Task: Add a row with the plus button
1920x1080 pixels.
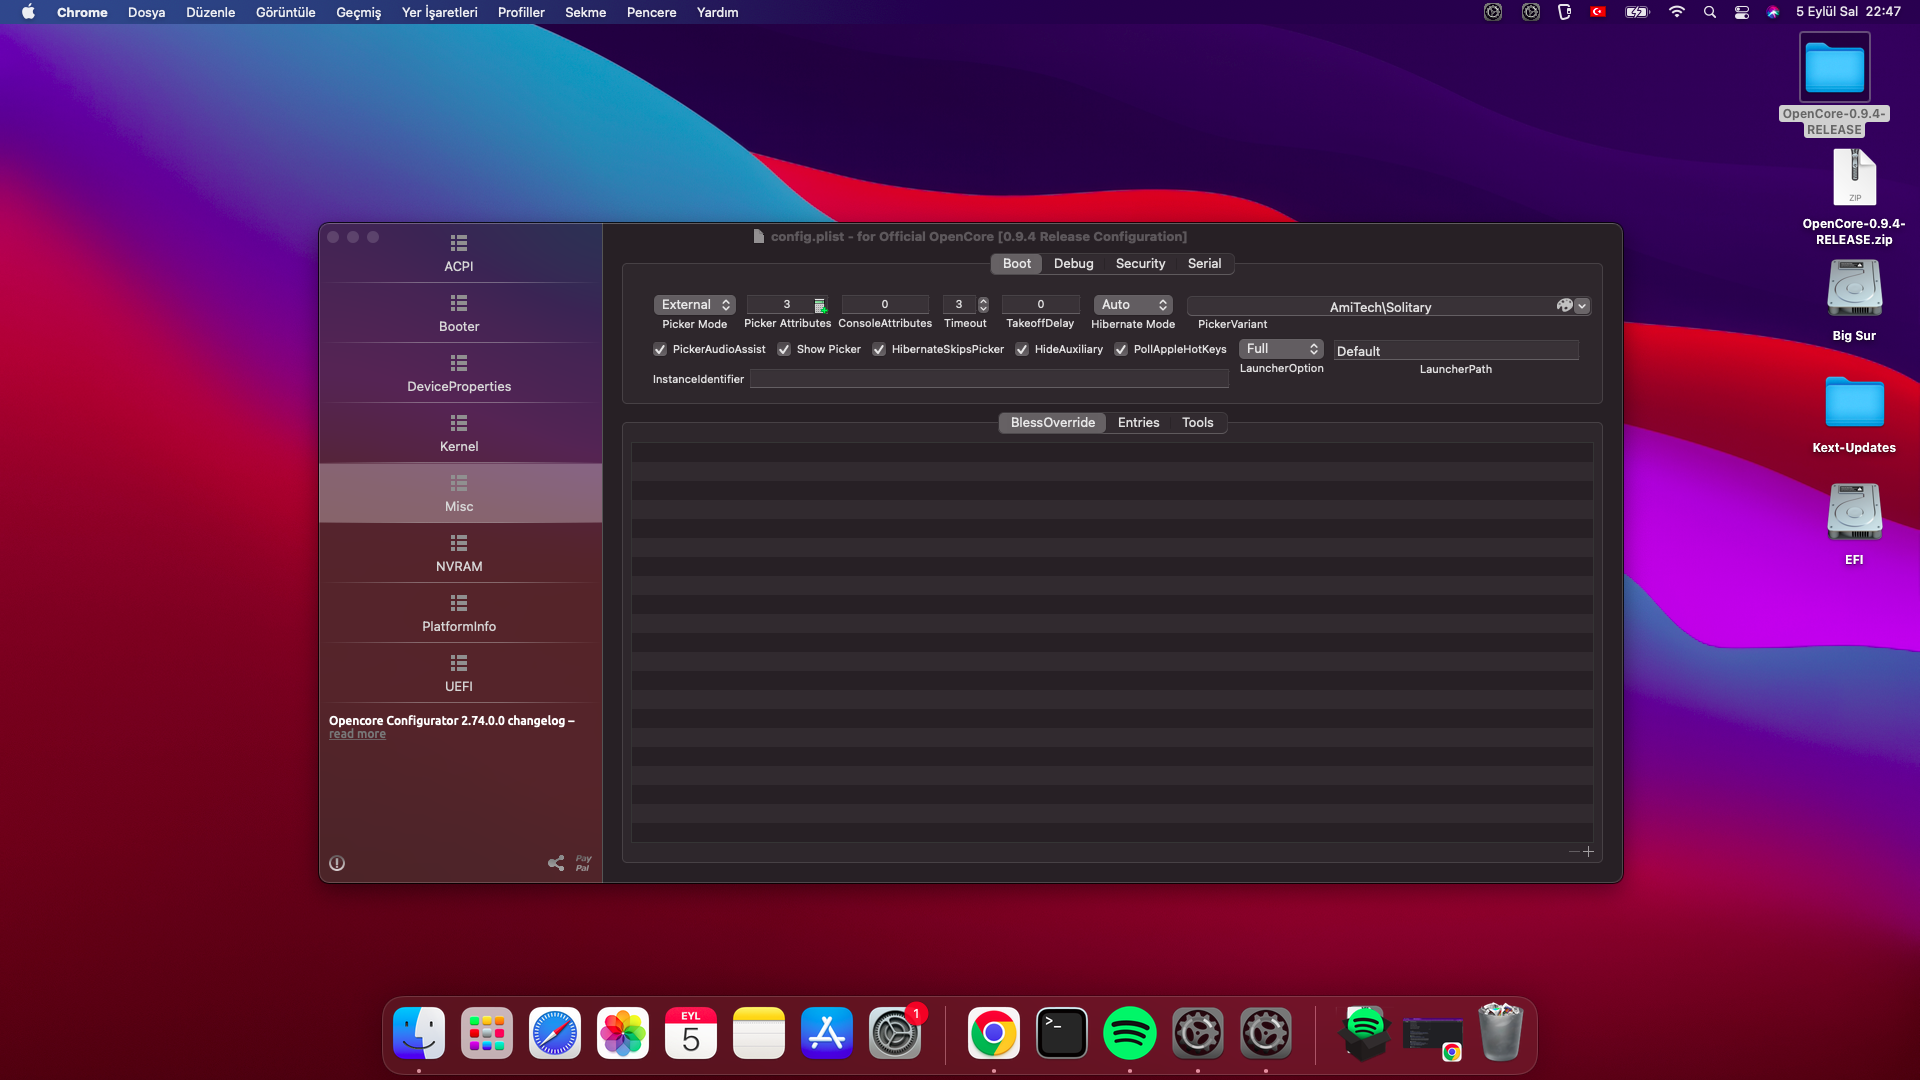Action: (1588, 852)
